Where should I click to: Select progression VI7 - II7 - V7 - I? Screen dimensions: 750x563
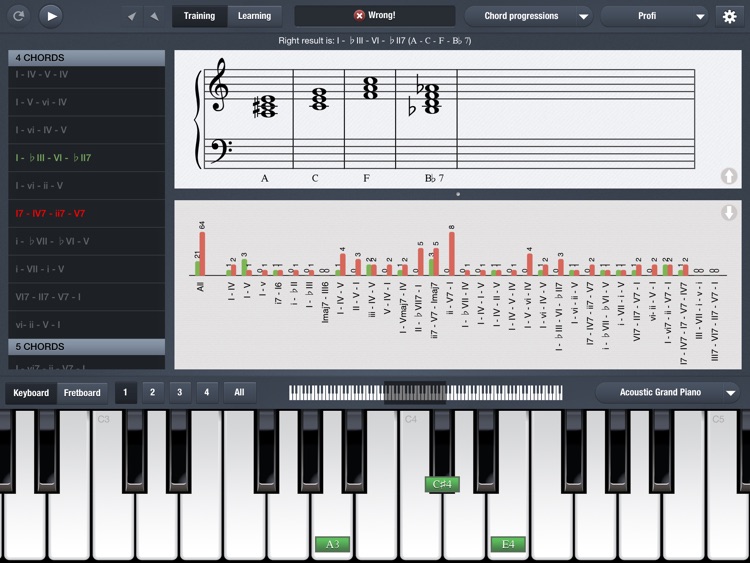tap(87, 297)
